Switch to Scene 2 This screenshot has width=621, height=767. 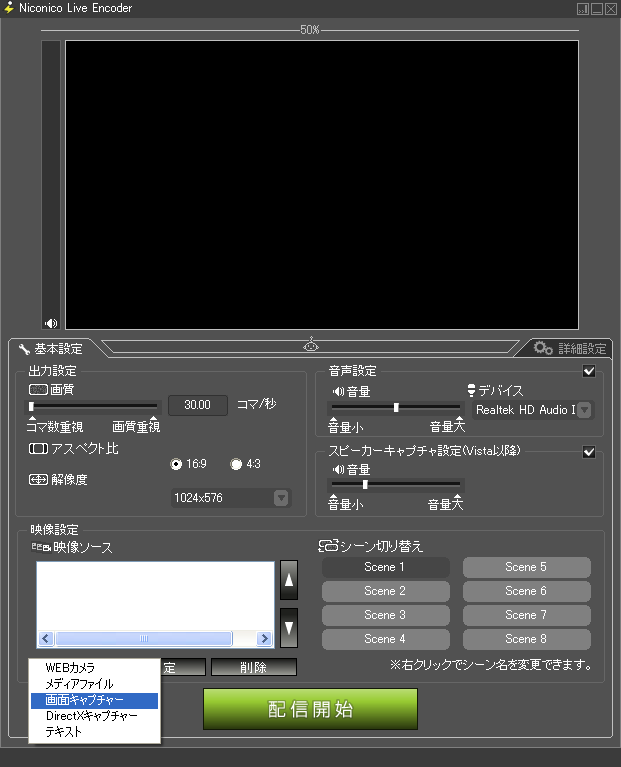pos(385,591)
